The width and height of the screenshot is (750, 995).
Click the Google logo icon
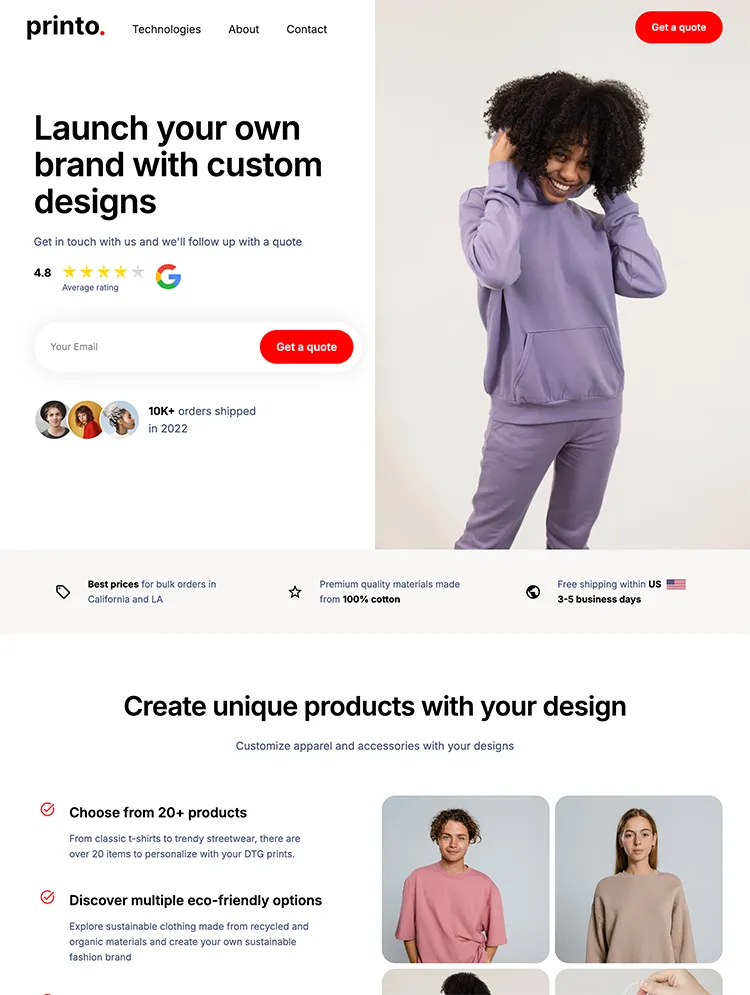(169, 277)
